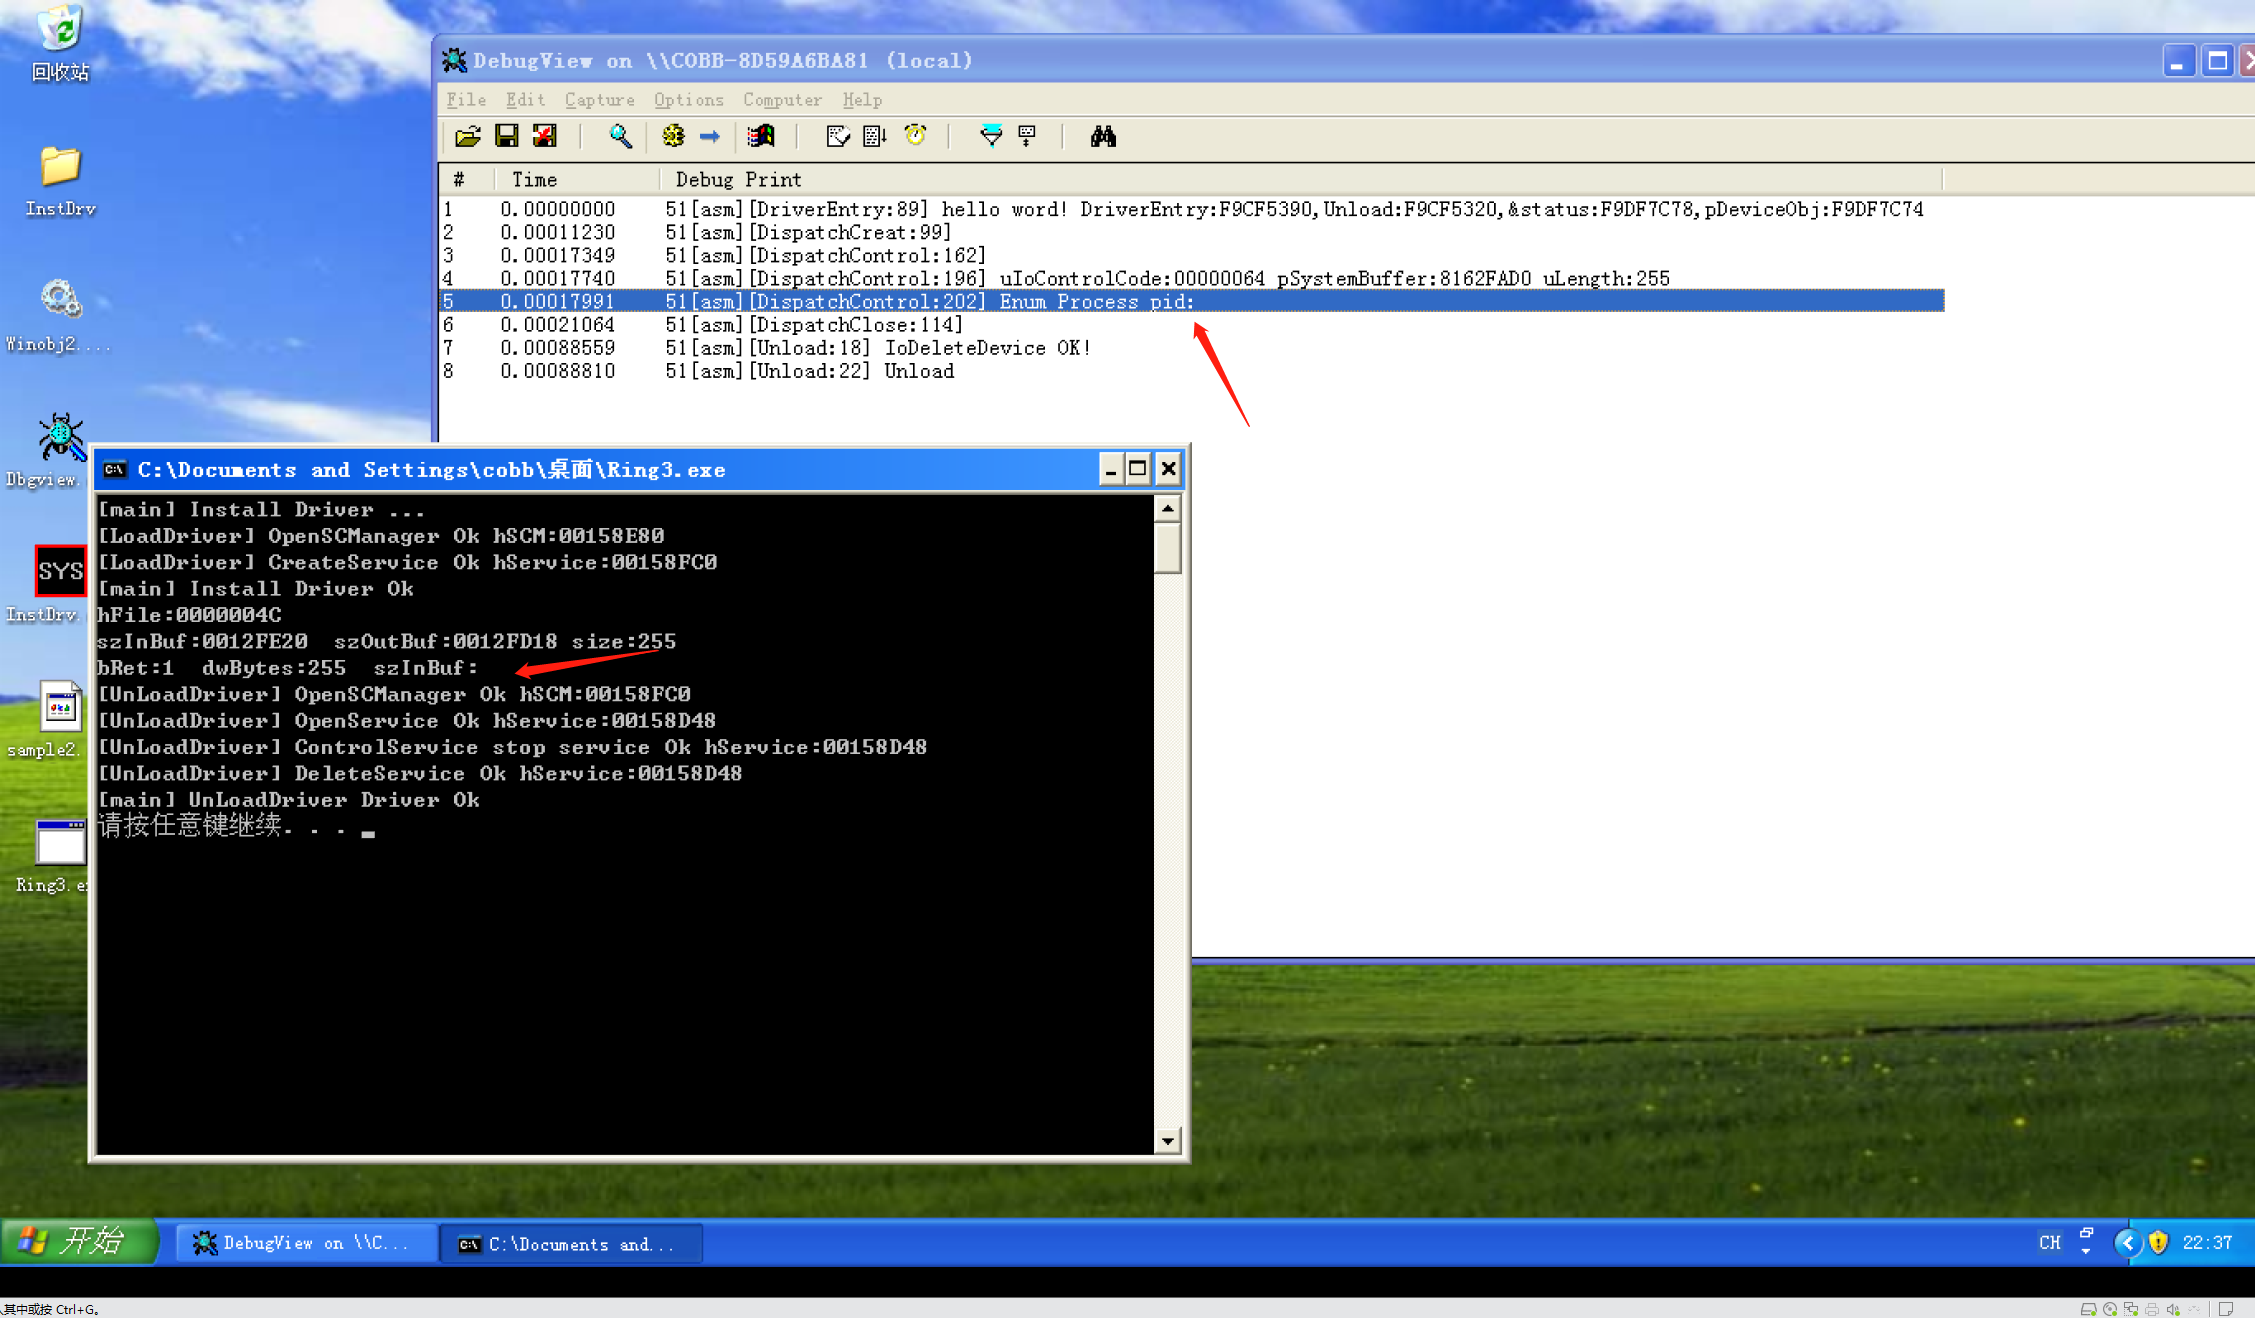Open the Capture menu

point(599,100)
